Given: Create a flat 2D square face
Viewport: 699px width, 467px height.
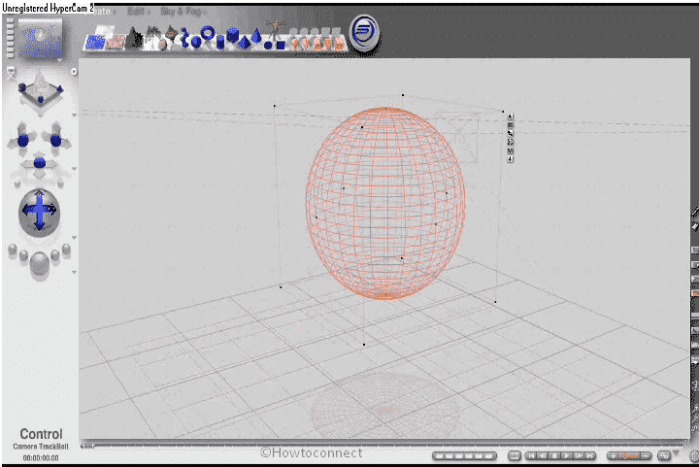Looking at the screenshot, I should [x=281, y=45].
